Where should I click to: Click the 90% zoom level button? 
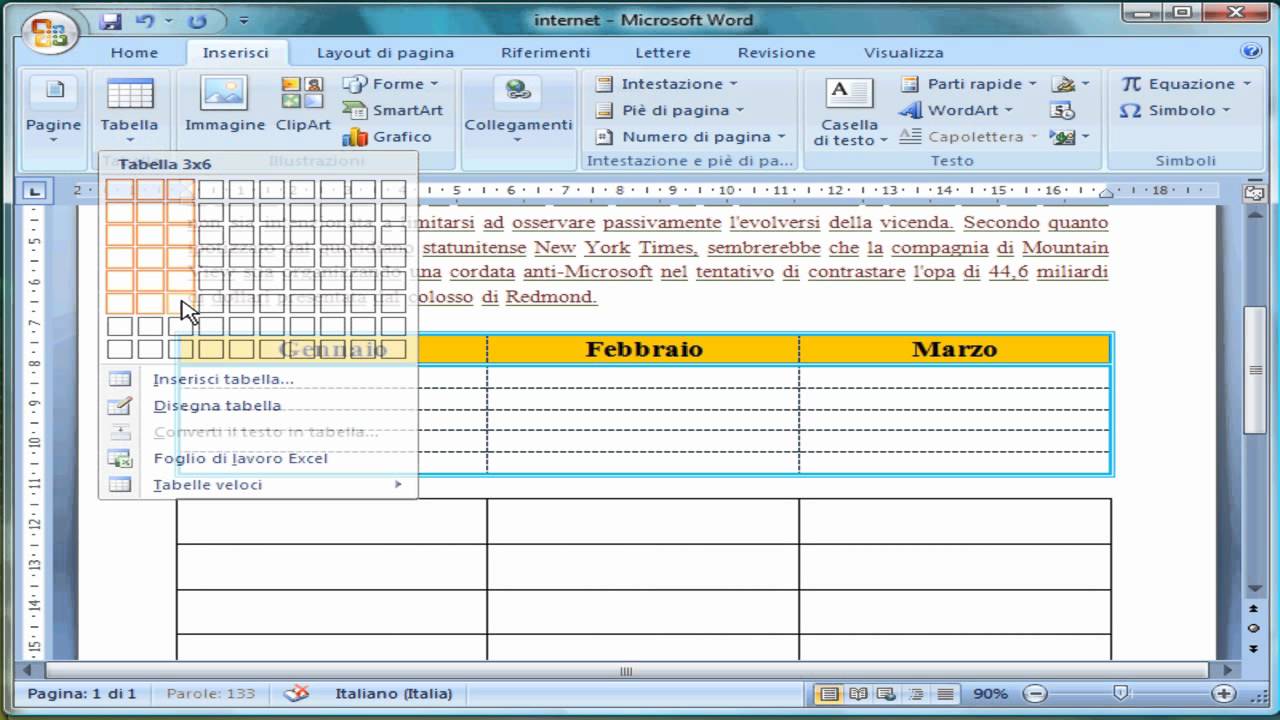(990, 693)
